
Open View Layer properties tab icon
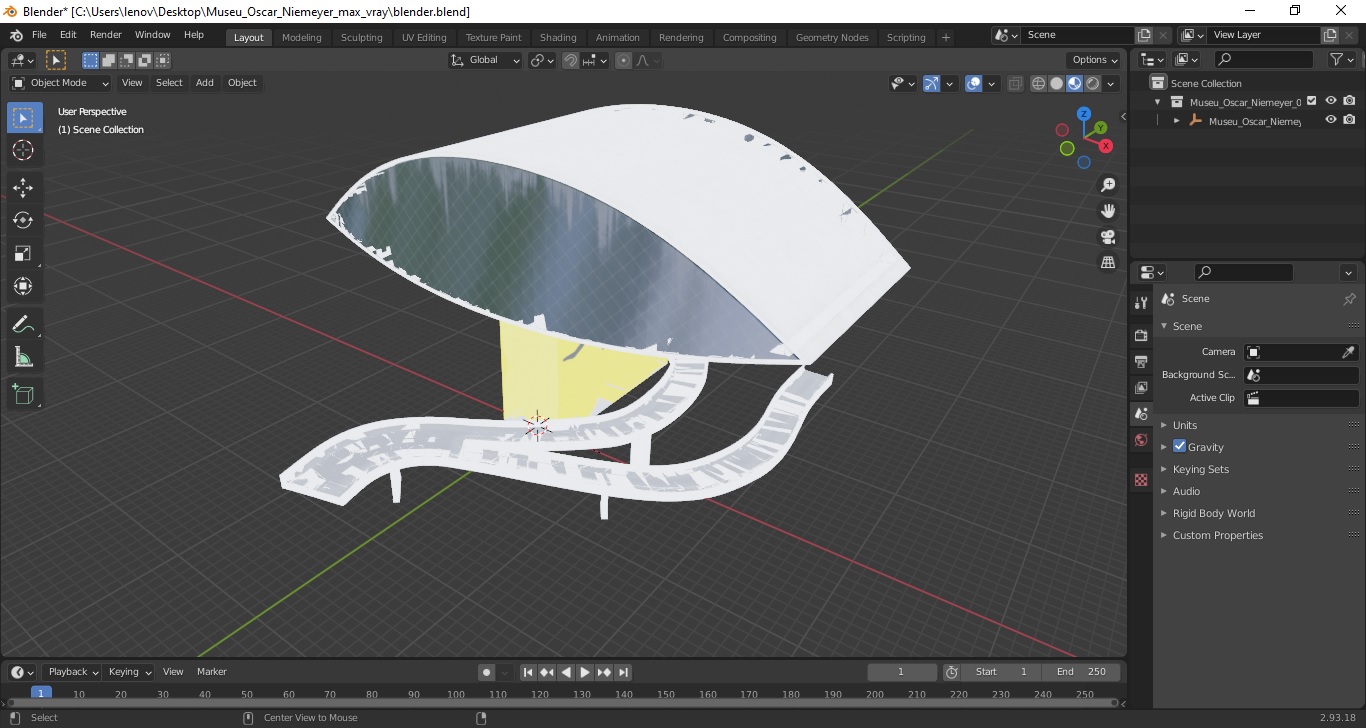point(1141,387)
